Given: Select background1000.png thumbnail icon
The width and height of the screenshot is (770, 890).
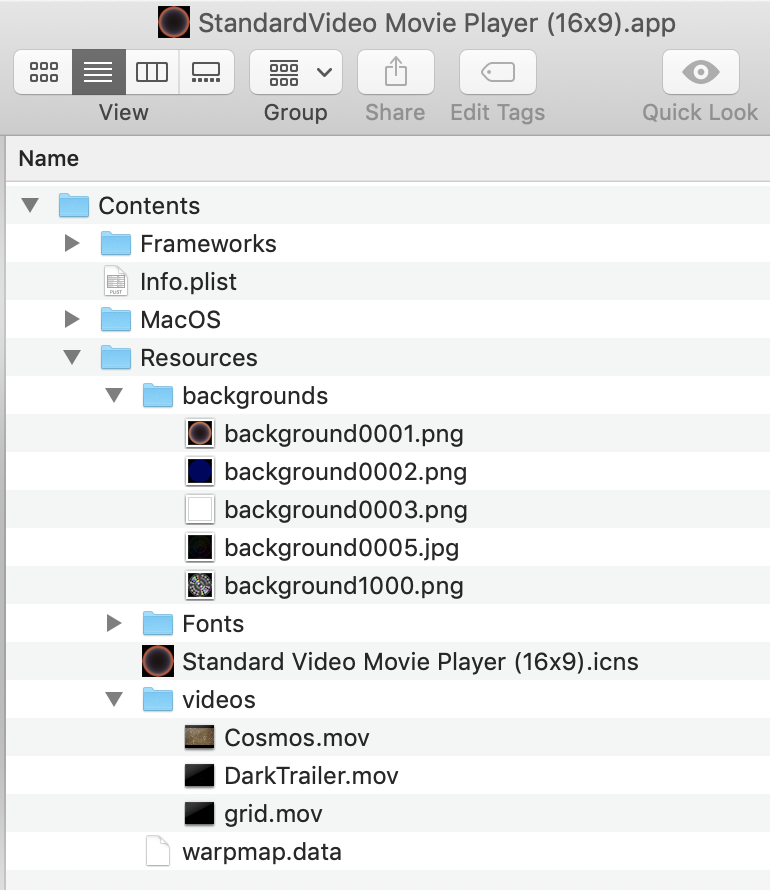Looking at the screenshot, I should click(200, 585).
